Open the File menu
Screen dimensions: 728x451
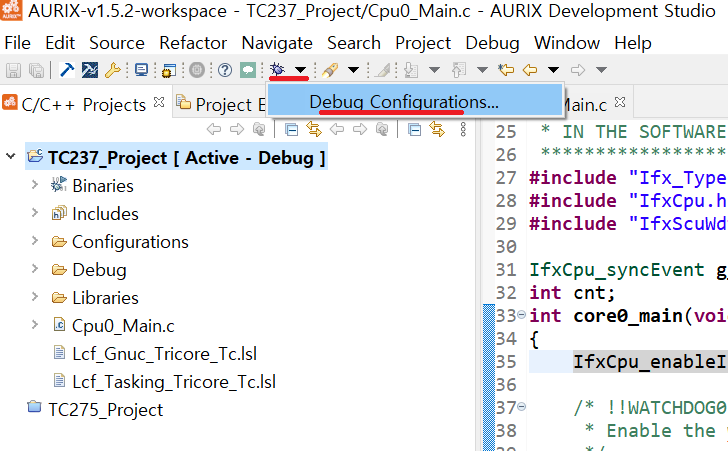18,43
